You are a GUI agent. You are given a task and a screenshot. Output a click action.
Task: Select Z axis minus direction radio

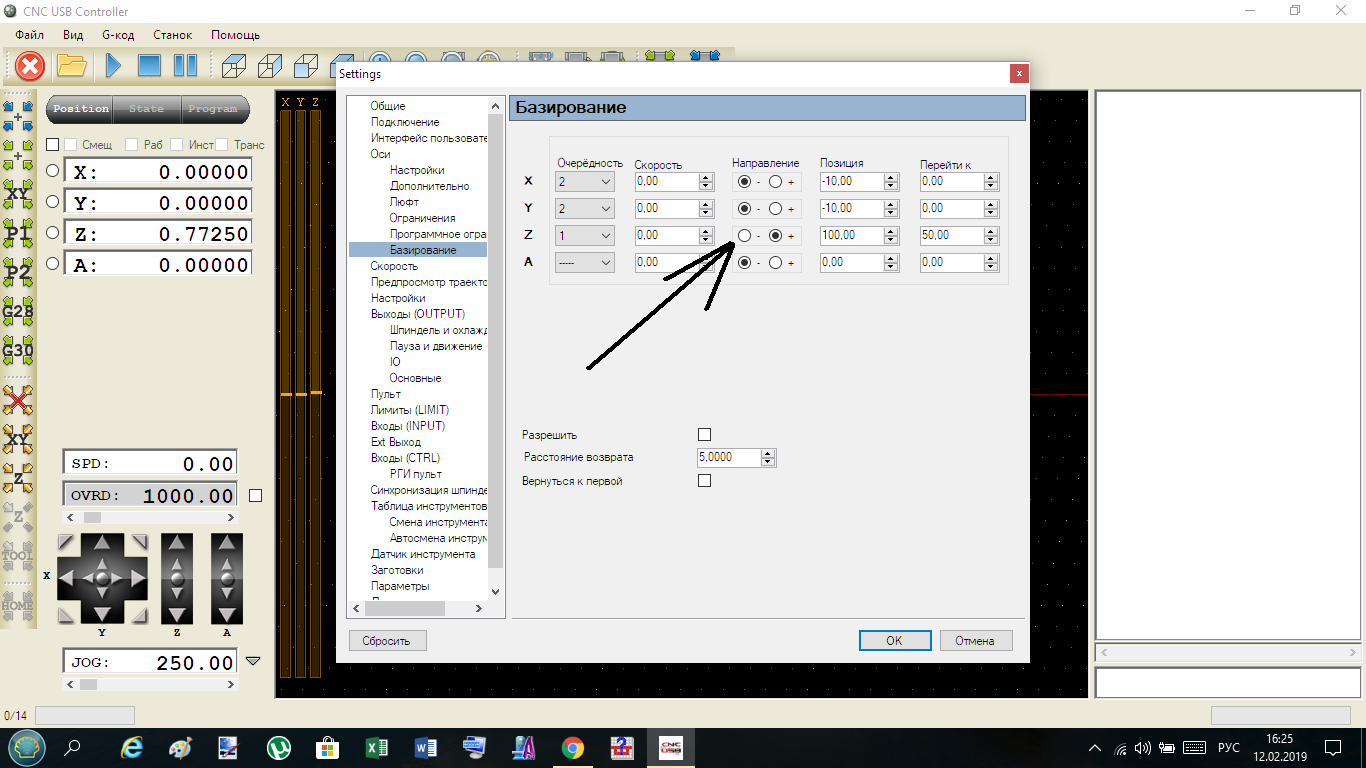point(744,236)
